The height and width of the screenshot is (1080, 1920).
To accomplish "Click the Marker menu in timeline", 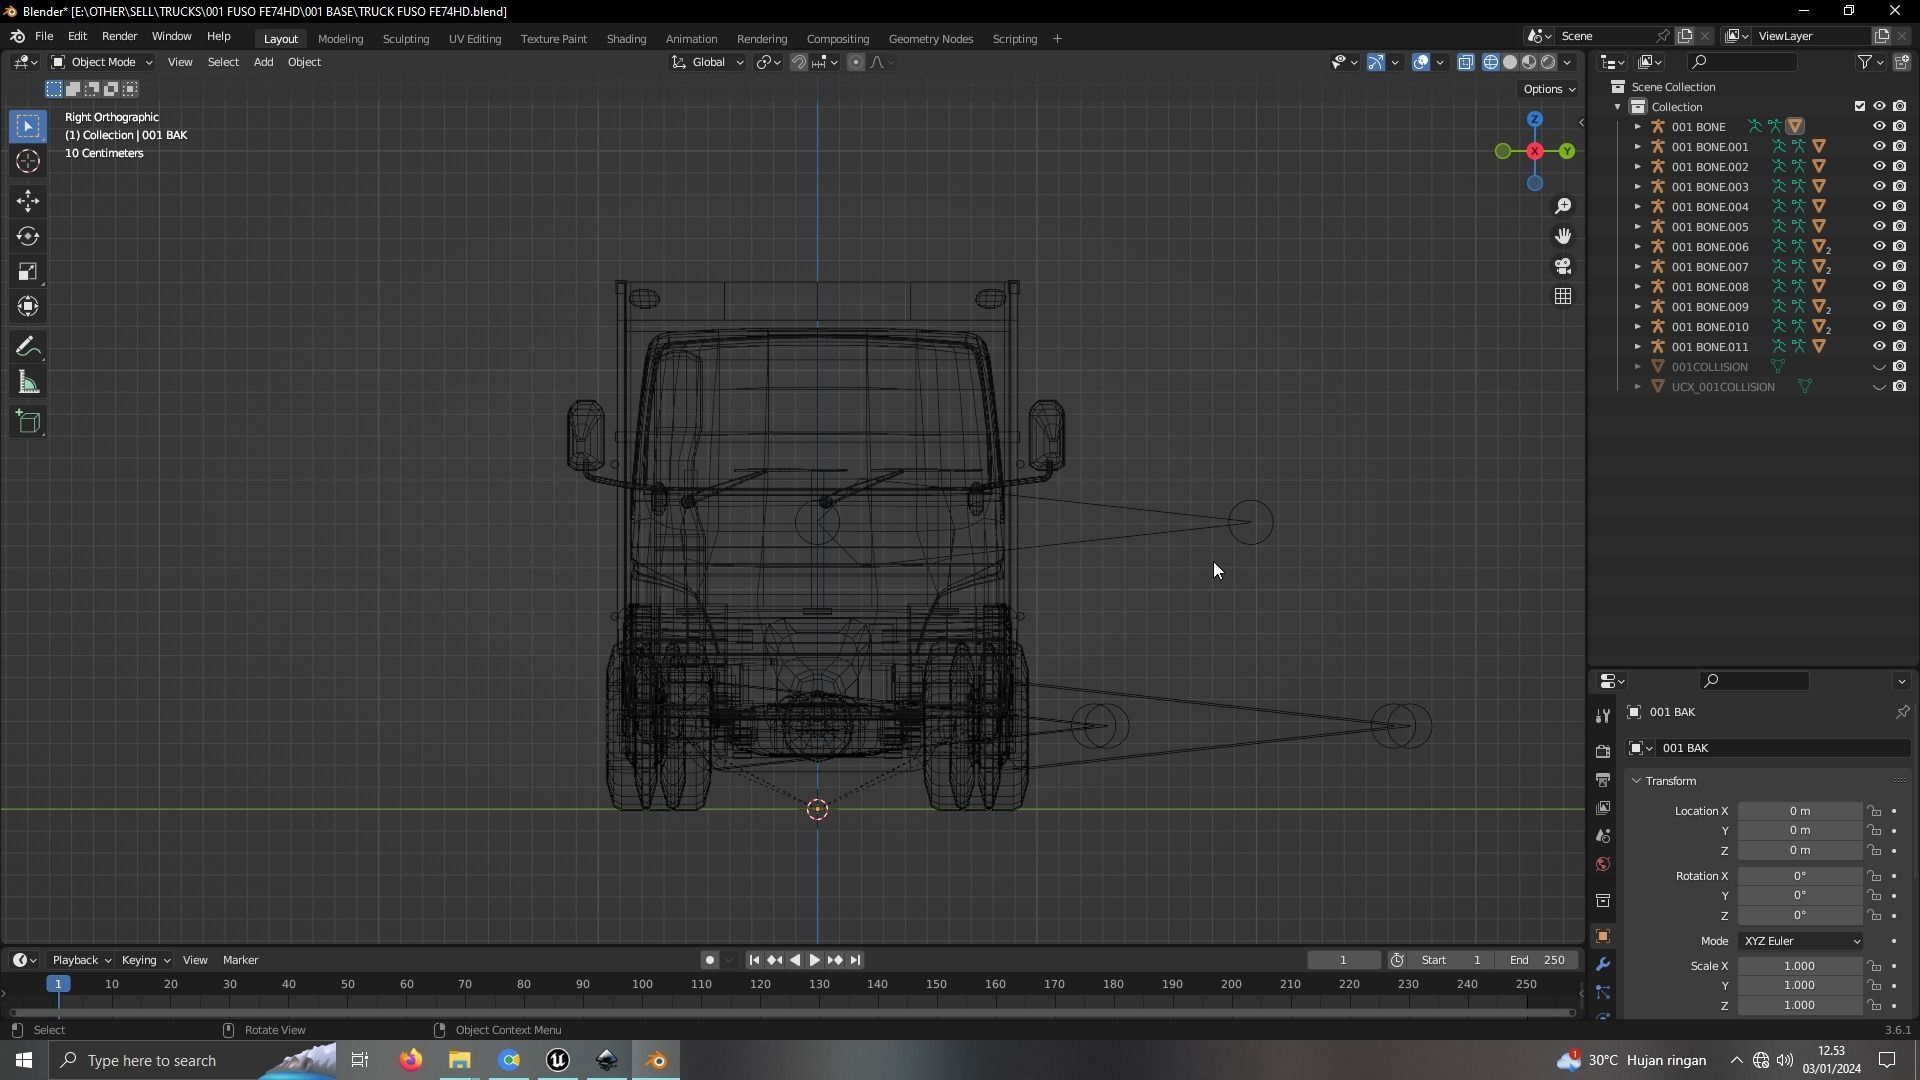I will tap(240, 960).
